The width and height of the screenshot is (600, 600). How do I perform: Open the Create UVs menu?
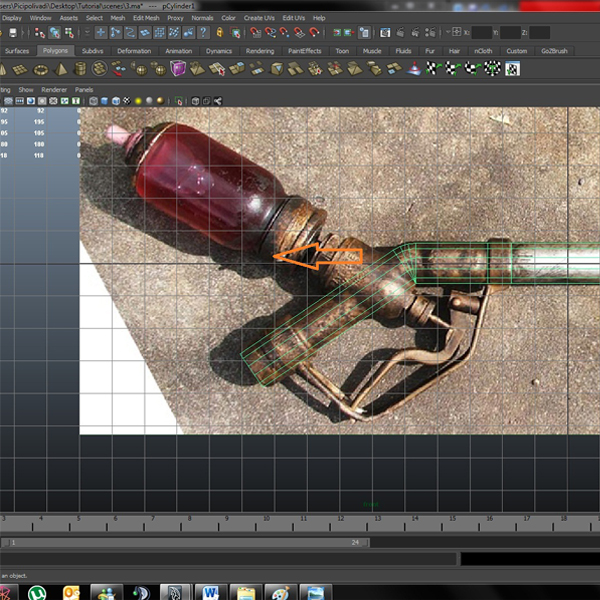tap(259, 18)
